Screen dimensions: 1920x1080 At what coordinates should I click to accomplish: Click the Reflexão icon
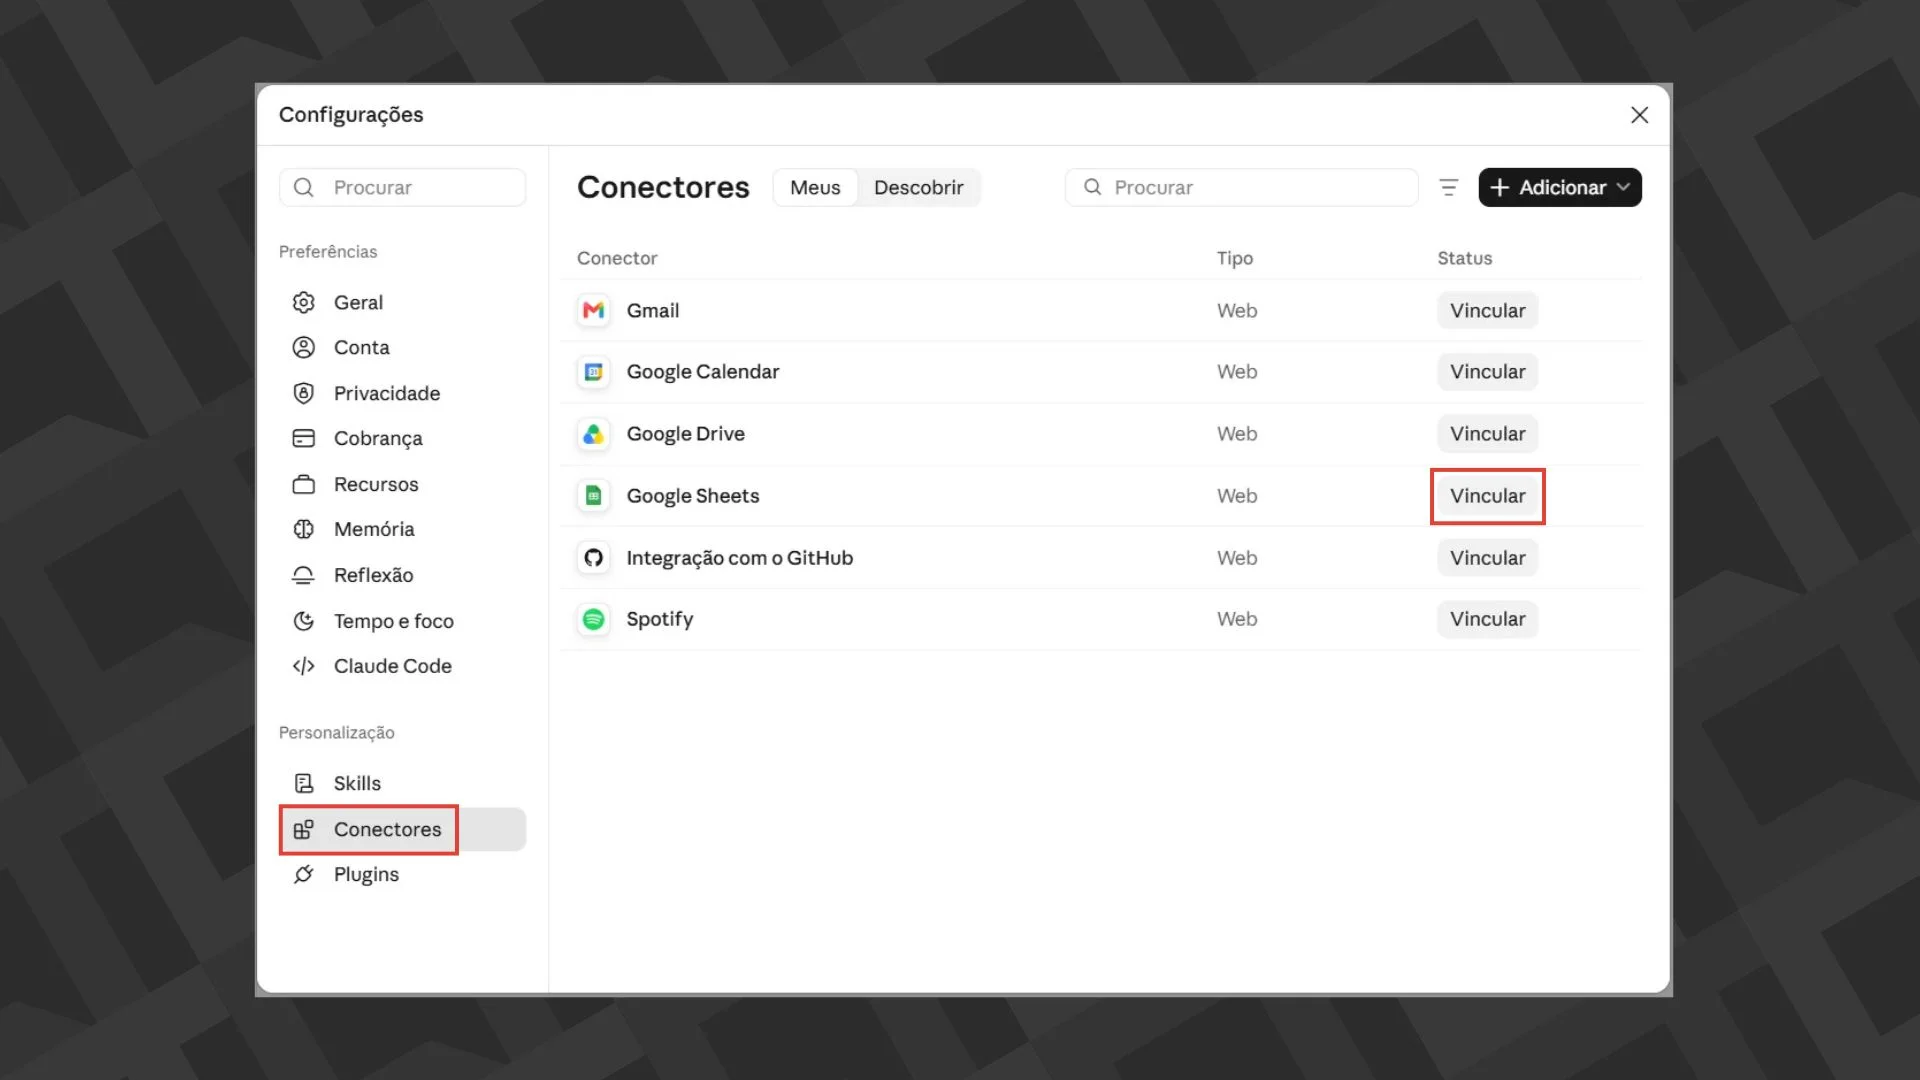coord(303,575)
